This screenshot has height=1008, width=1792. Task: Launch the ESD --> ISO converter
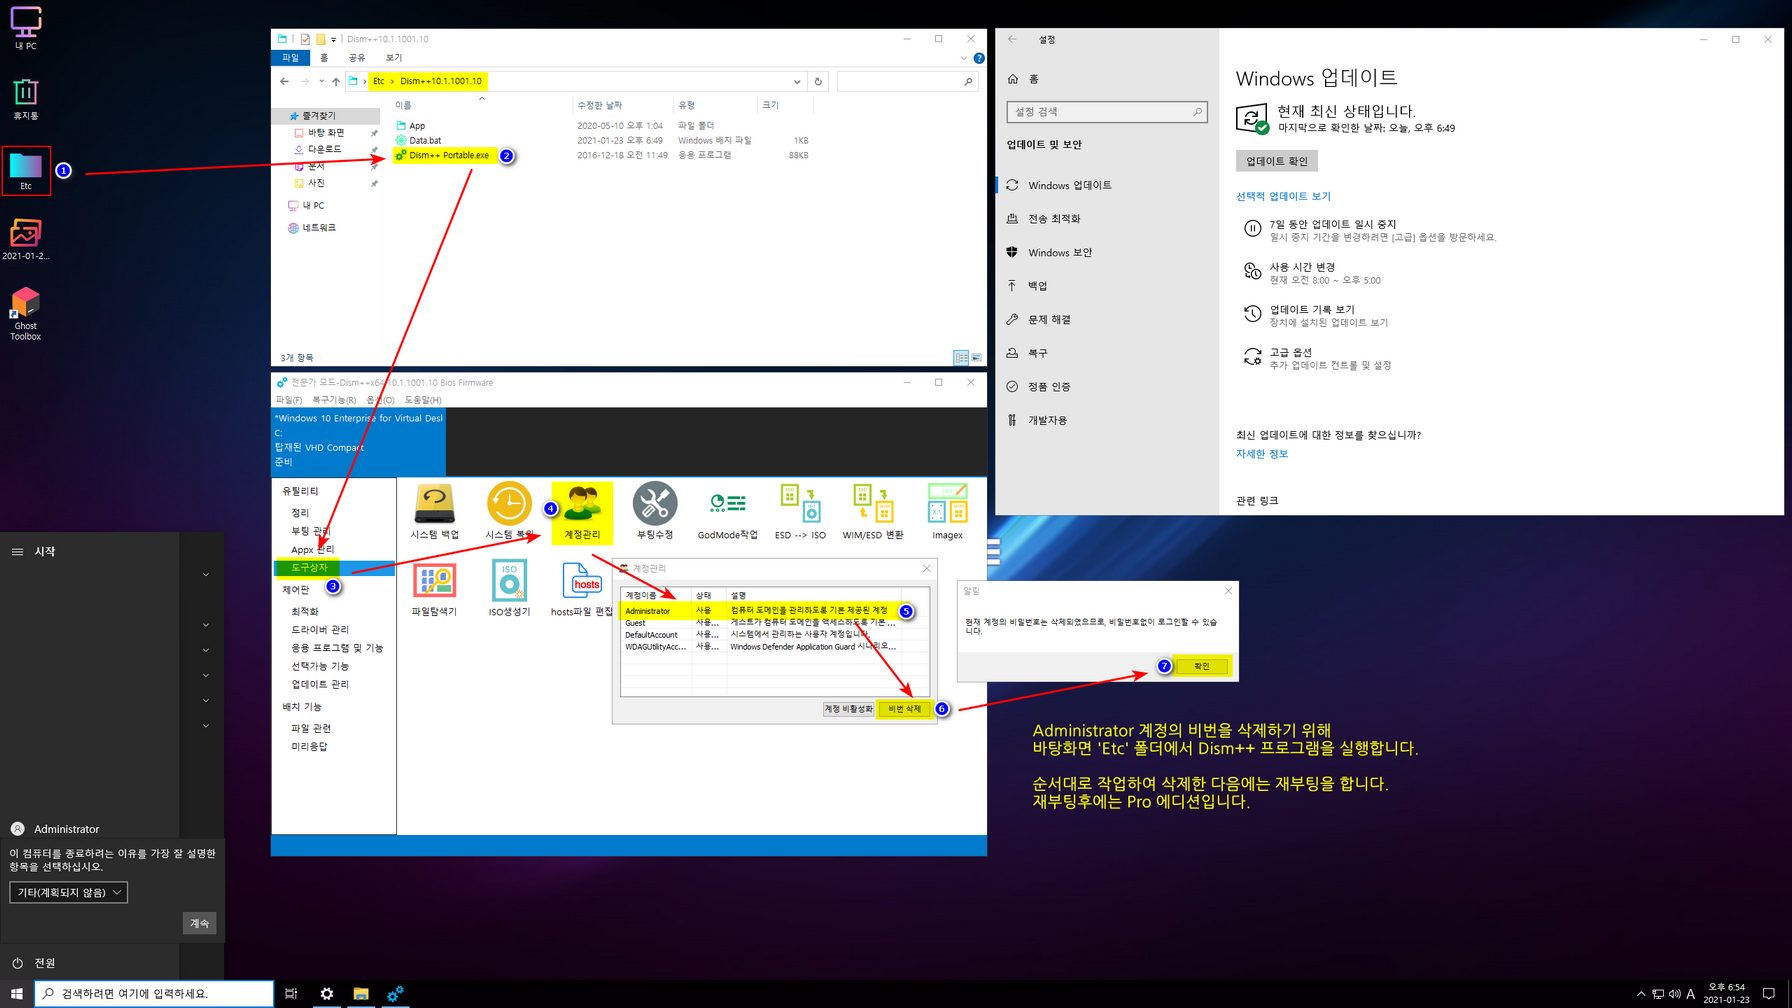click(800, 512)
